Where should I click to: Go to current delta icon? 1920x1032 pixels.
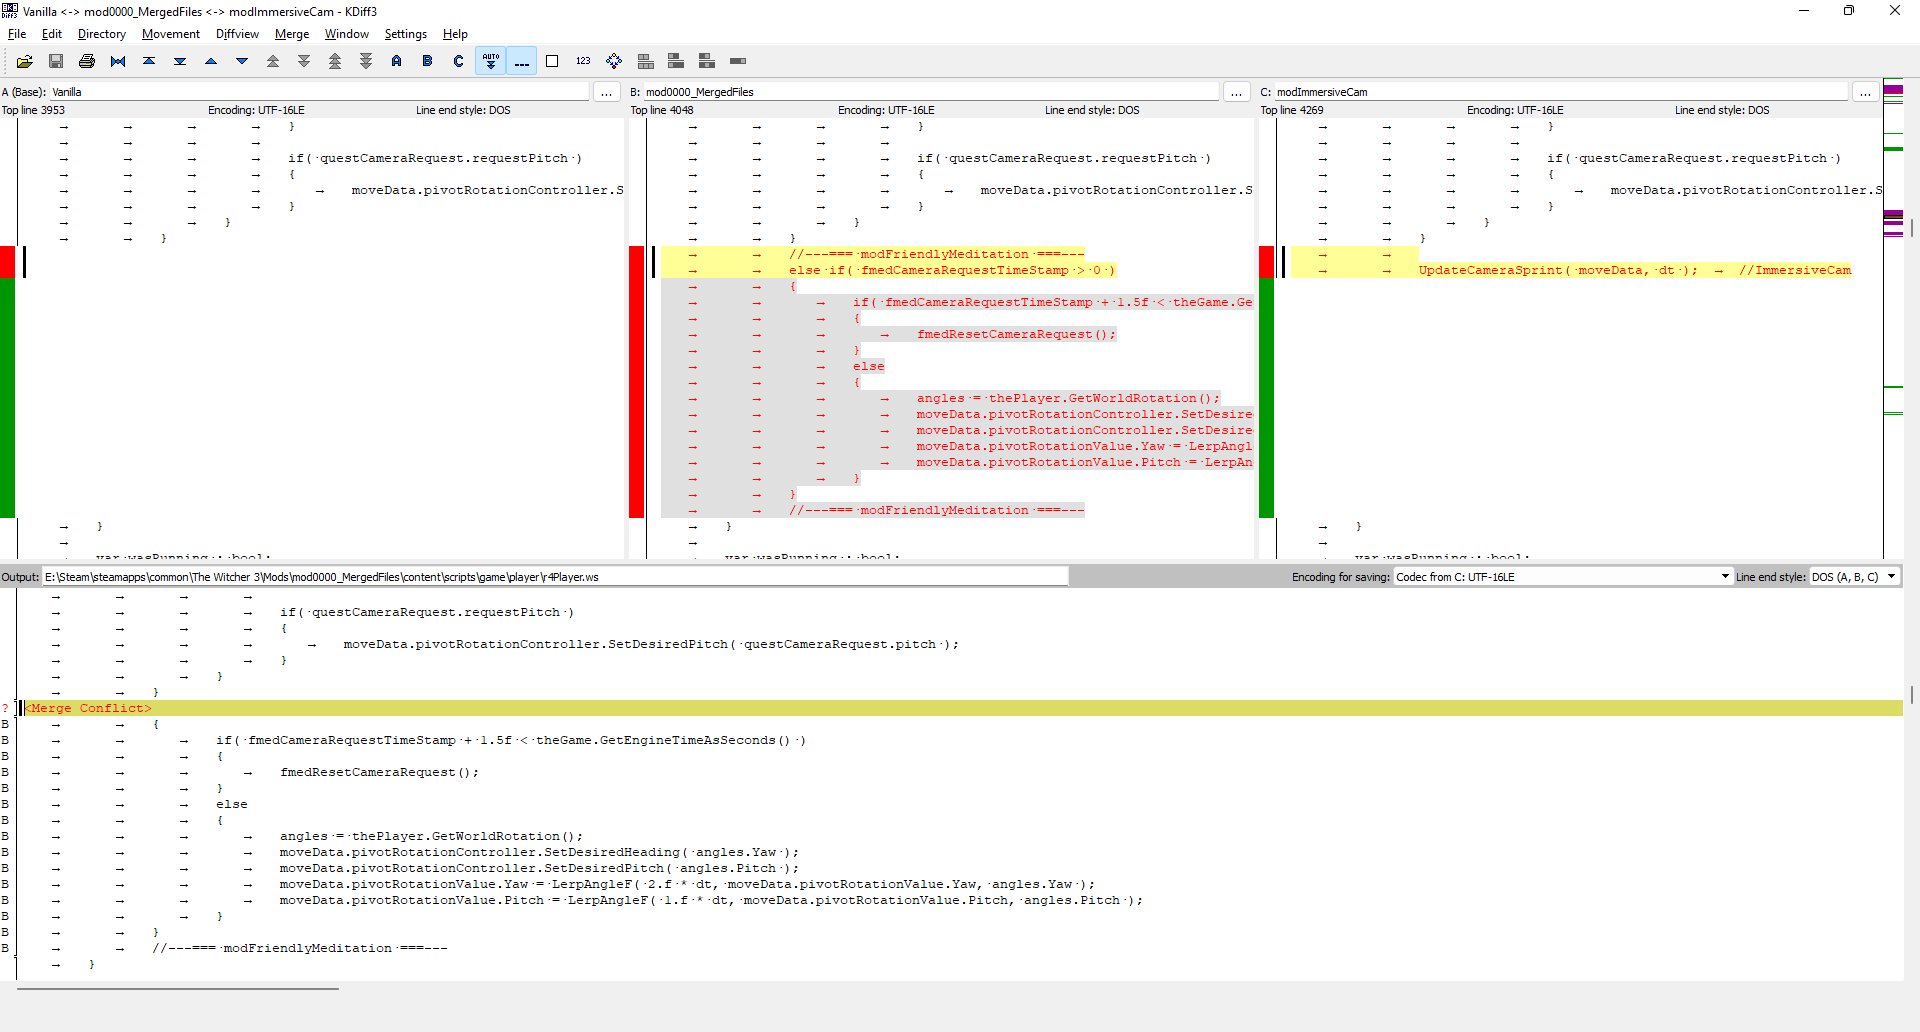click(118, 61)
